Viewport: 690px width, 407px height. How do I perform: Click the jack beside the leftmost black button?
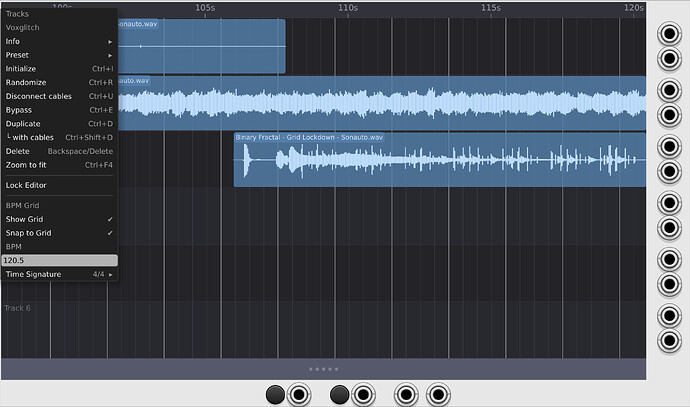pos(299,395)
